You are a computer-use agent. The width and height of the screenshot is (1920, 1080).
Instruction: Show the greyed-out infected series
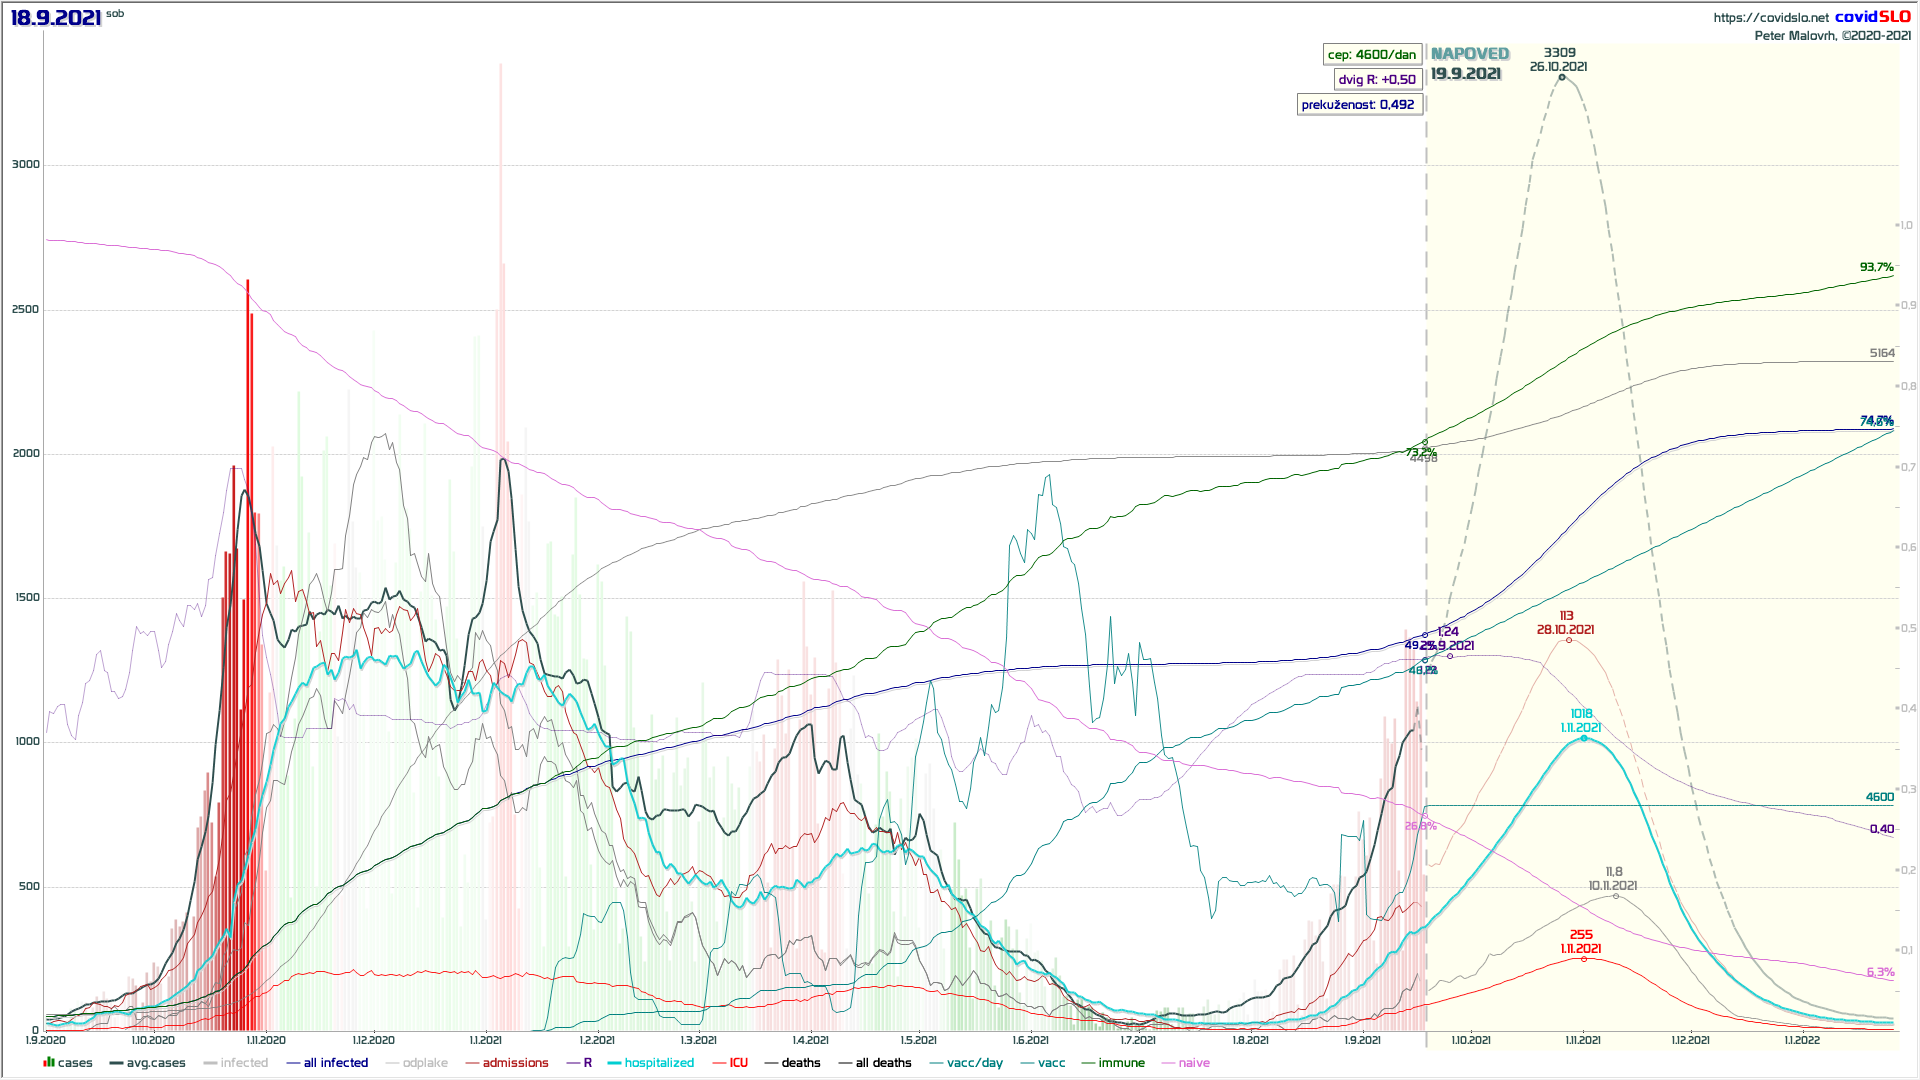(243, 1063)
